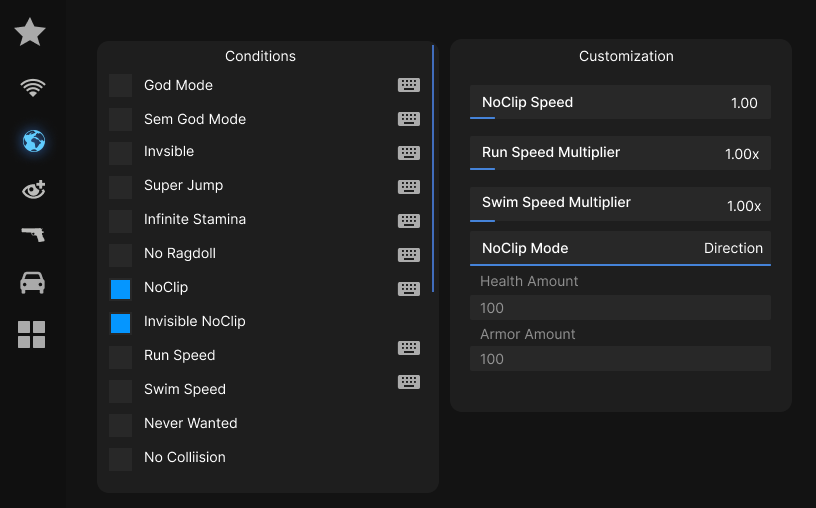Open the pistol weapons section in sidebar
The image size is (816, 508).
point(33,235)
